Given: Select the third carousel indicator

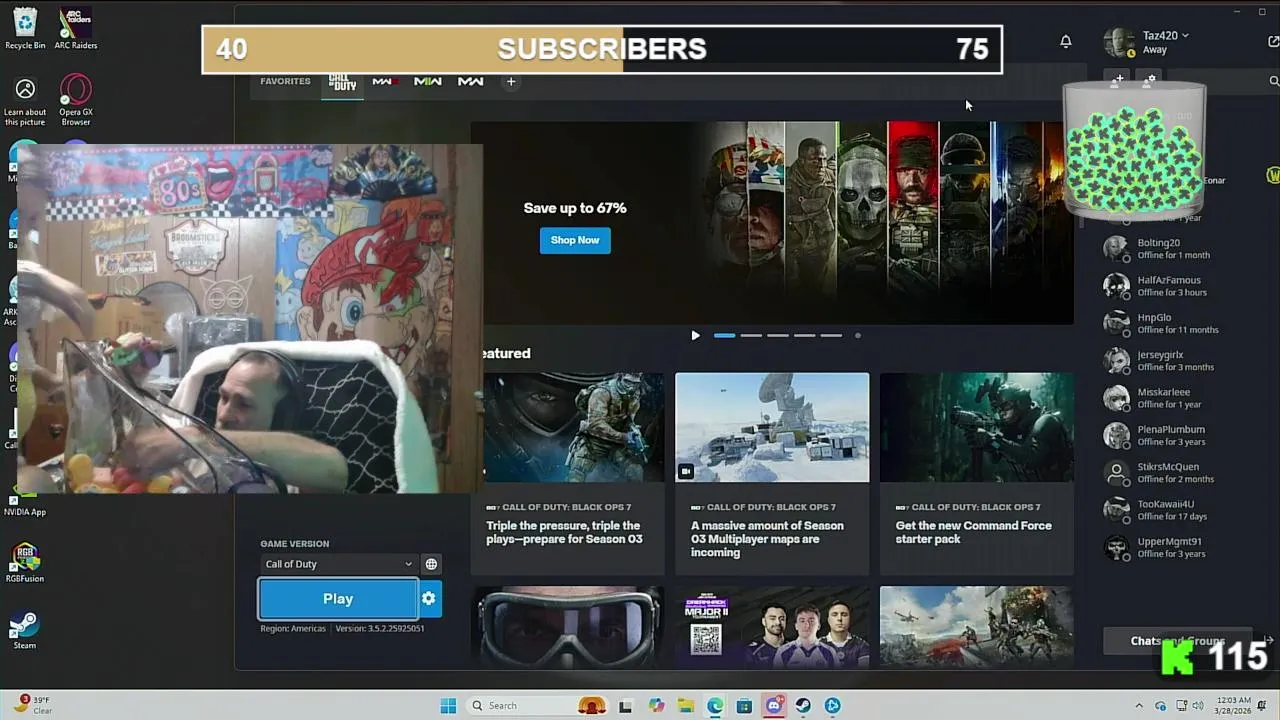Looking at the screenshot, I should pyautogui.click(x=778, y=336).
